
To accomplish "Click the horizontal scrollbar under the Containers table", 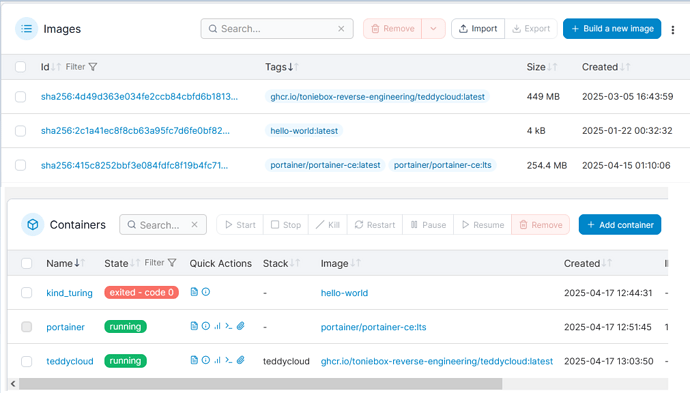I will (x=261, y=384).
